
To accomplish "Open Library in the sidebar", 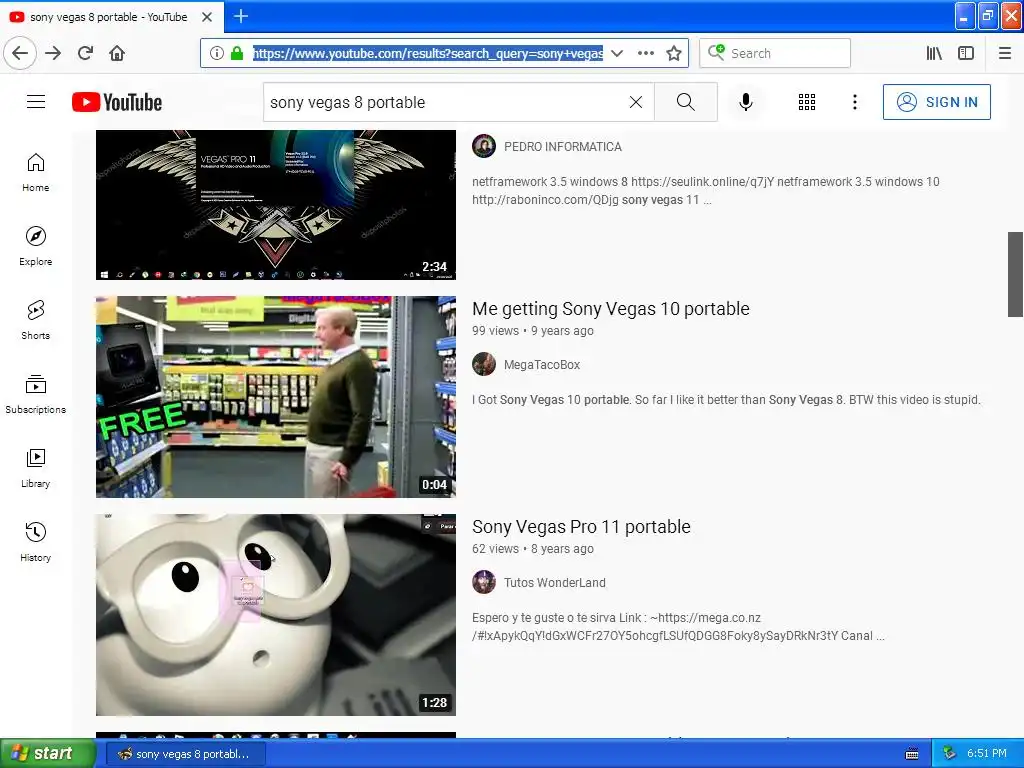I will point(36,468).
